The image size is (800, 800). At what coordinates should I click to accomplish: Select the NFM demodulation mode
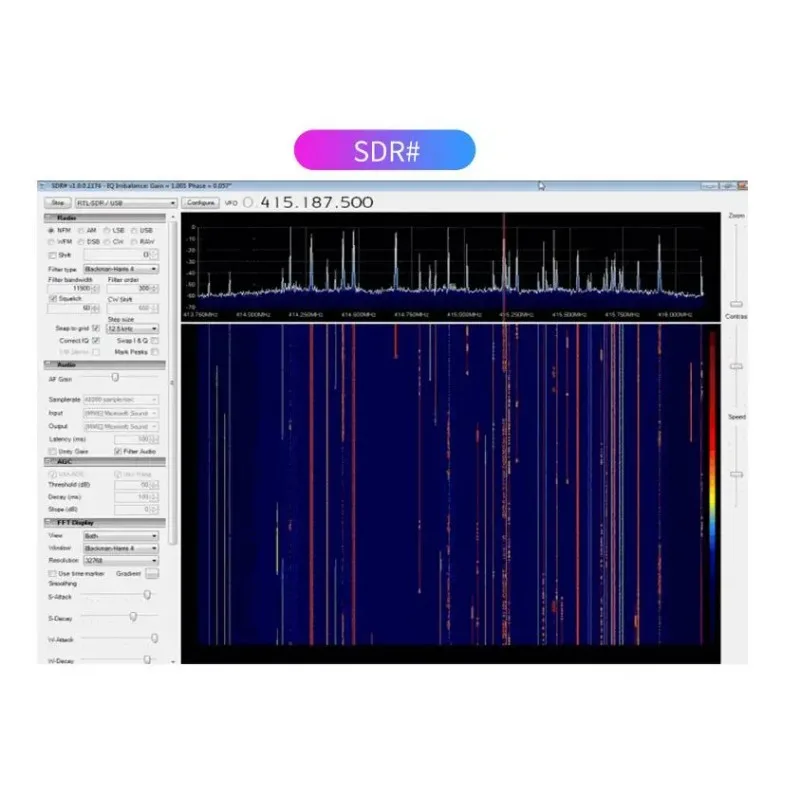[x=51, y=230]
